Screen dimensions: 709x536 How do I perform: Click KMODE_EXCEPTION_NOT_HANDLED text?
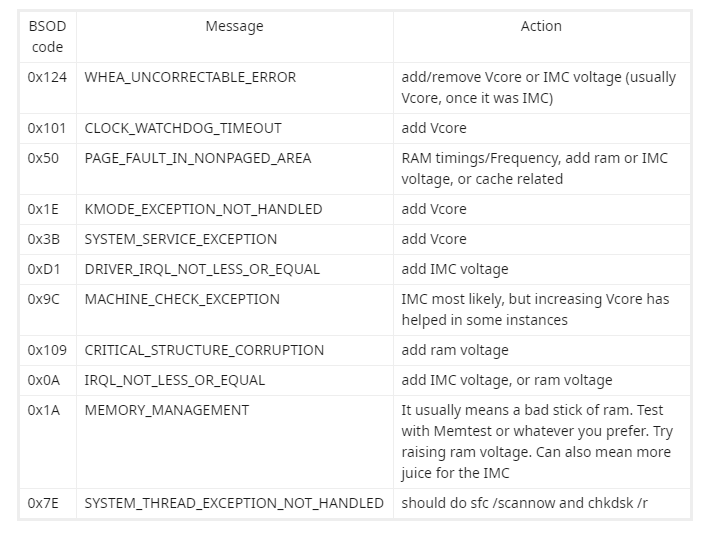click(x=203, y=209)
